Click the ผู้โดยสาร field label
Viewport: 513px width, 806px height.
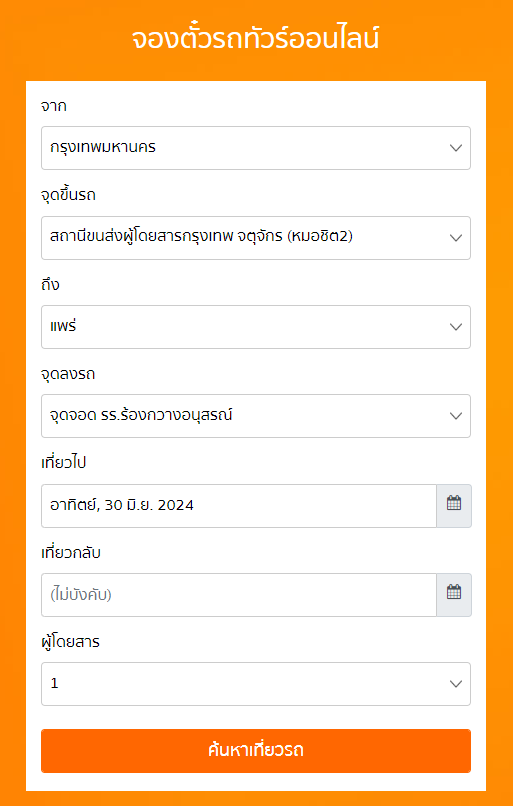coord(70,642)
